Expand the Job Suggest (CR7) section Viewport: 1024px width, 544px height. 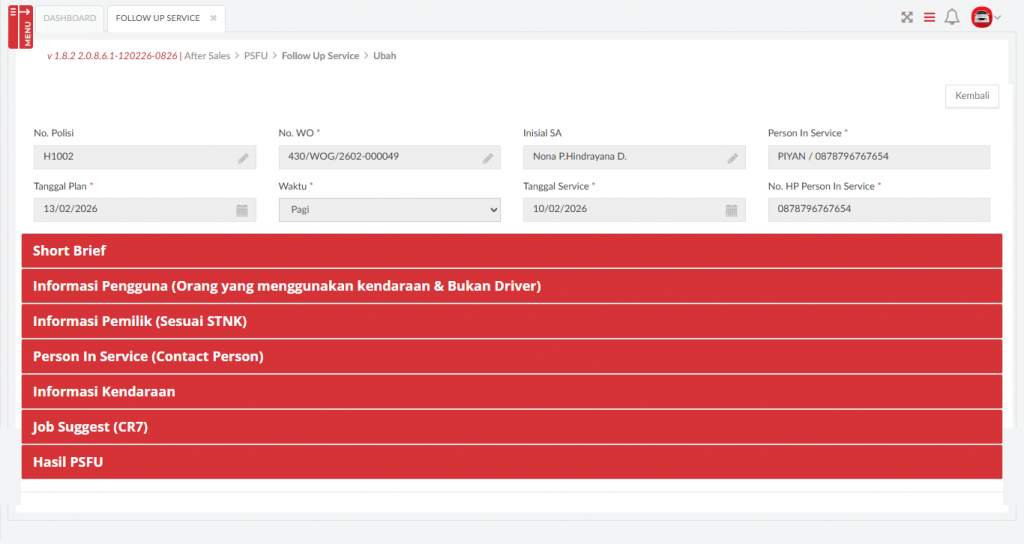(511, 426)
